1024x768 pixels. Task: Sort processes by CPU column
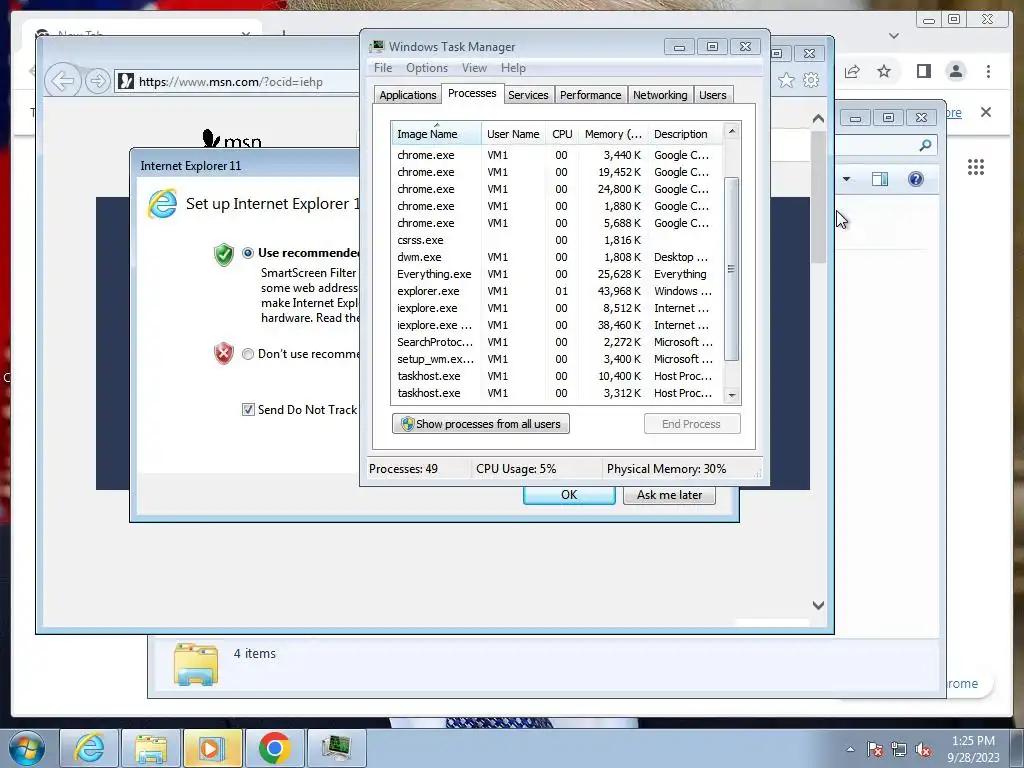(562, 134)
